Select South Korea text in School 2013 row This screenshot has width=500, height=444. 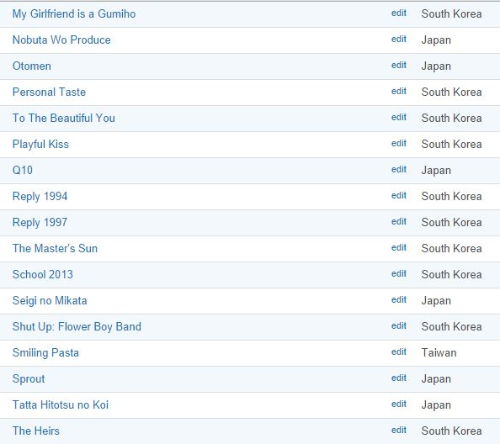tap(451, 274)
